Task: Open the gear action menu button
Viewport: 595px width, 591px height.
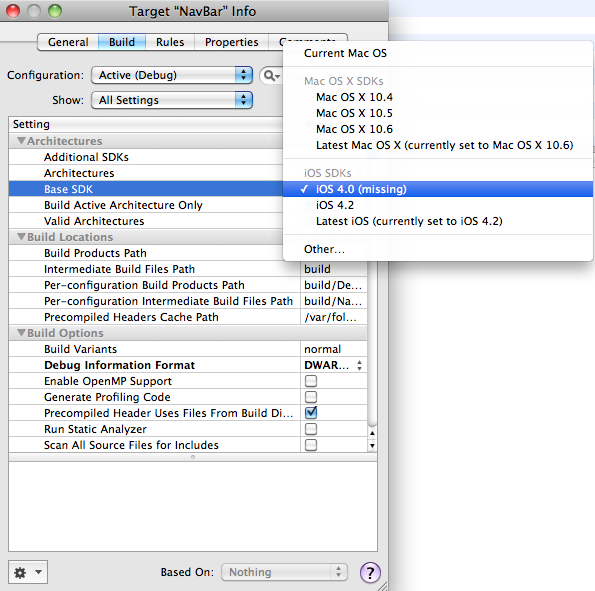Action: (x=28, y=572)
